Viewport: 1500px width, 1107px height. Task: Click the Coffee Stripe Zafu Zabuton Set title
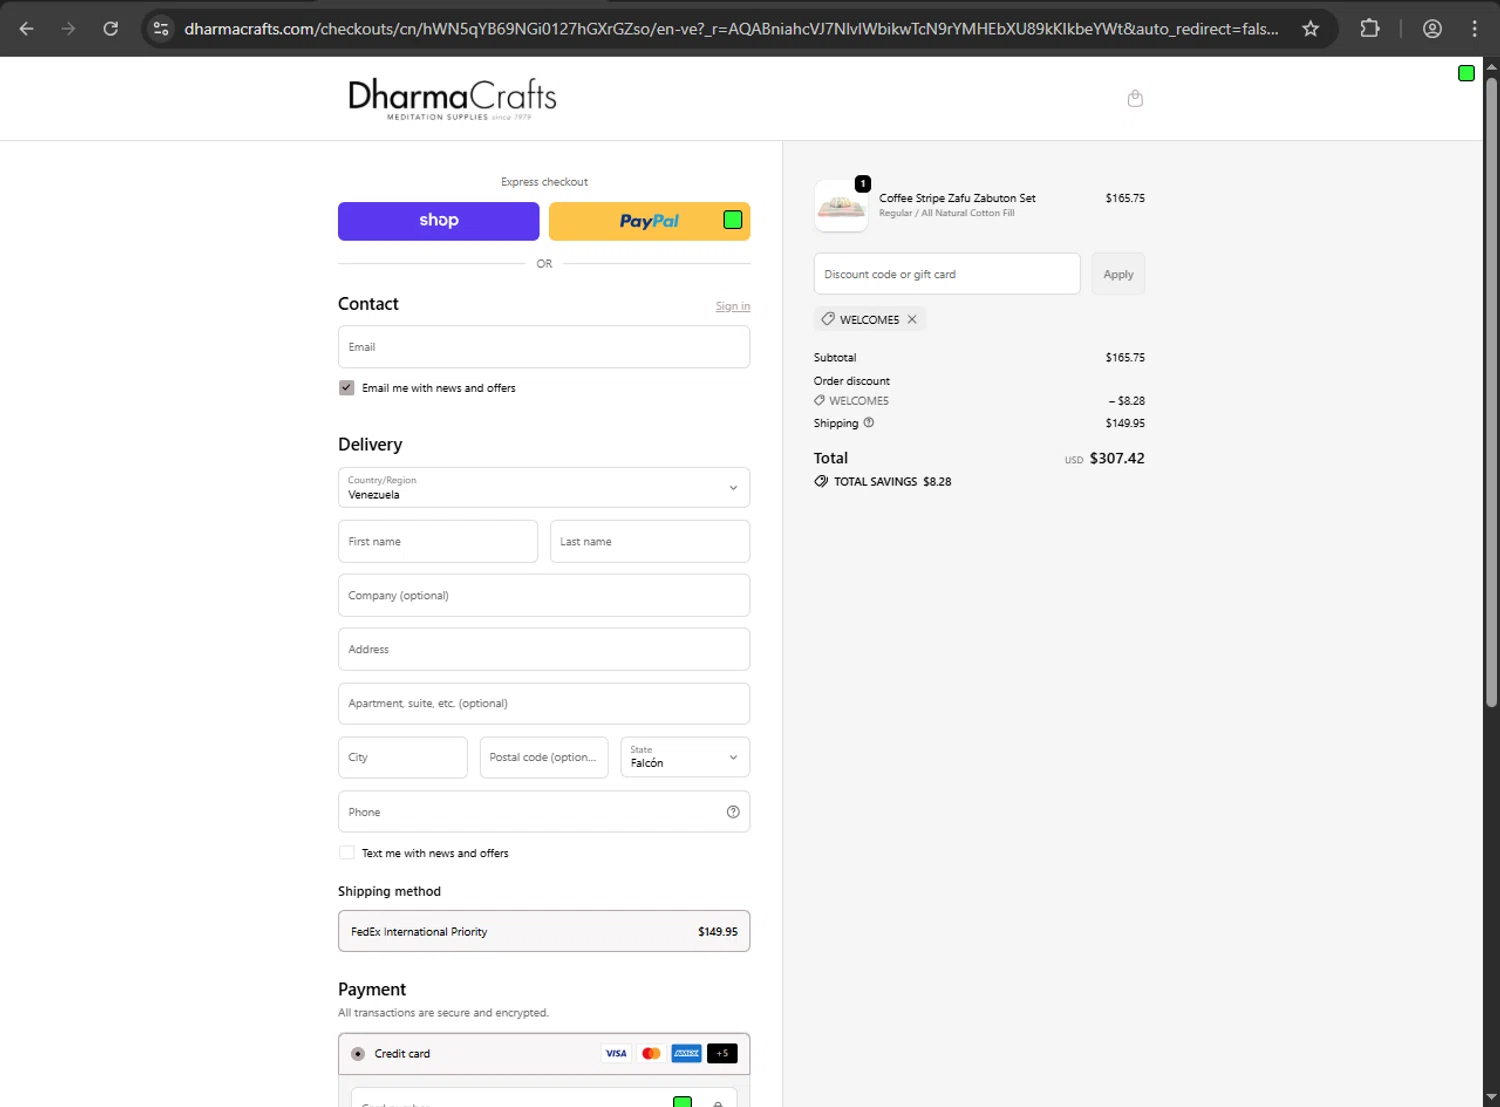click(x=957, y=198)
